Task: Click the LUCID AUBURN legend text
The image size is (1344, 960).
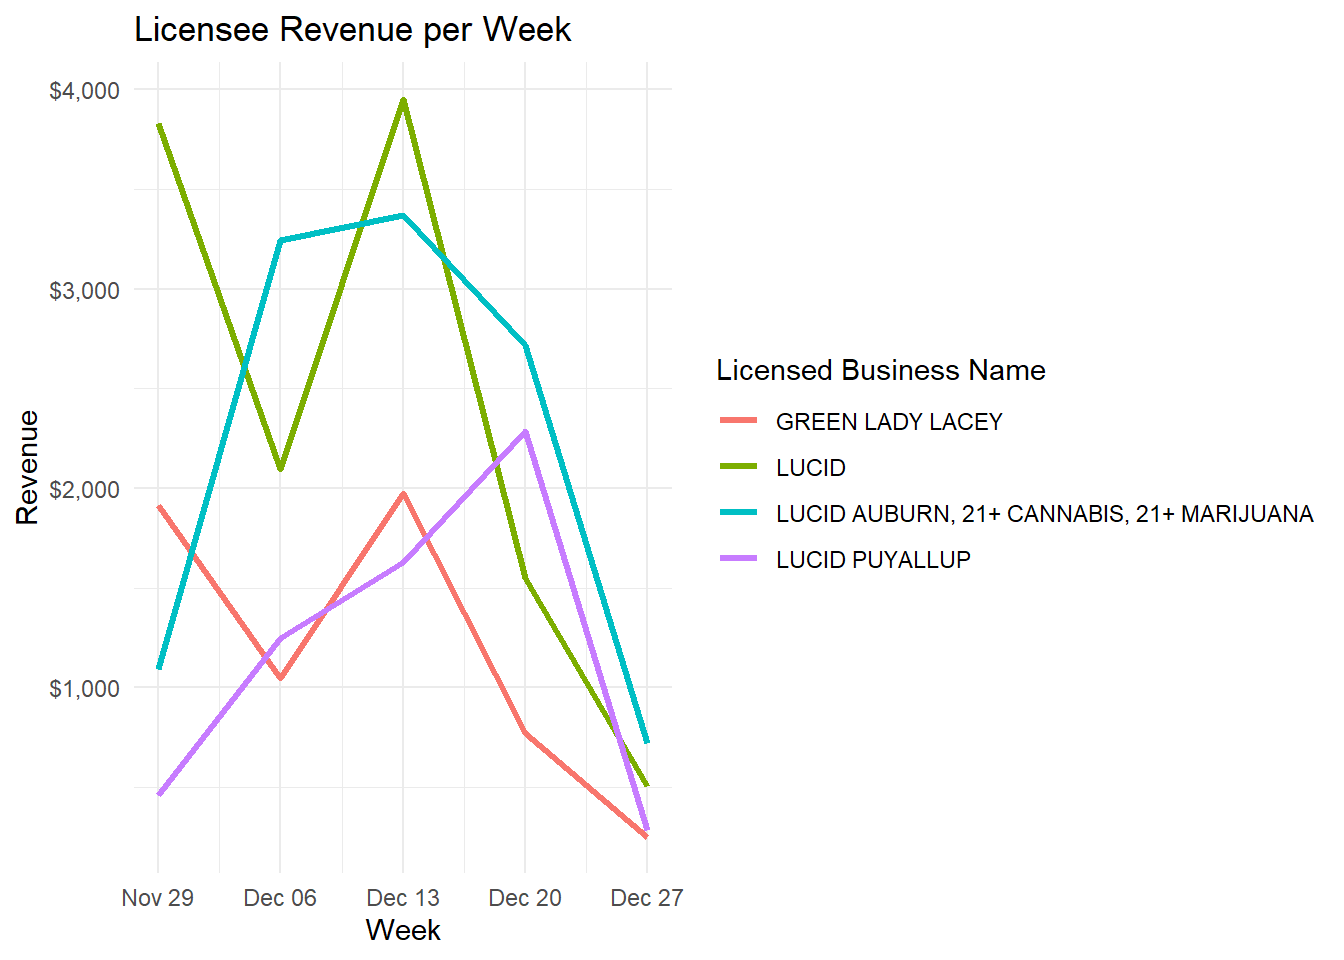Action: point(1043,514)
